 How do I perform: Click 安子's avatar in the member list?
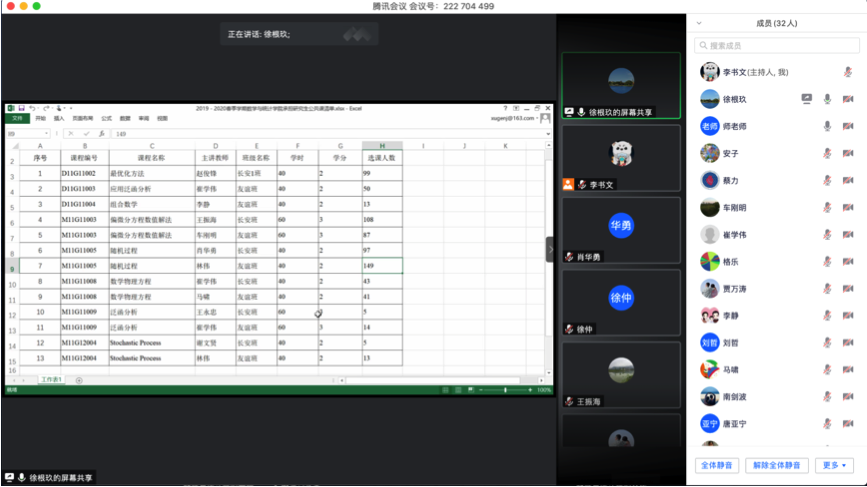(x=709, y=153)
